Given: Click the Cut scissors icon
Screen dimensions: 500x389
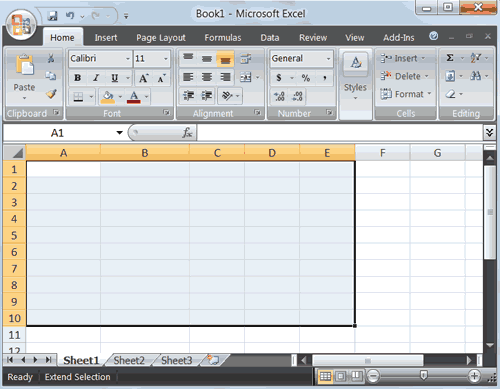Looking at the screenshot, I should coord(51,58).
